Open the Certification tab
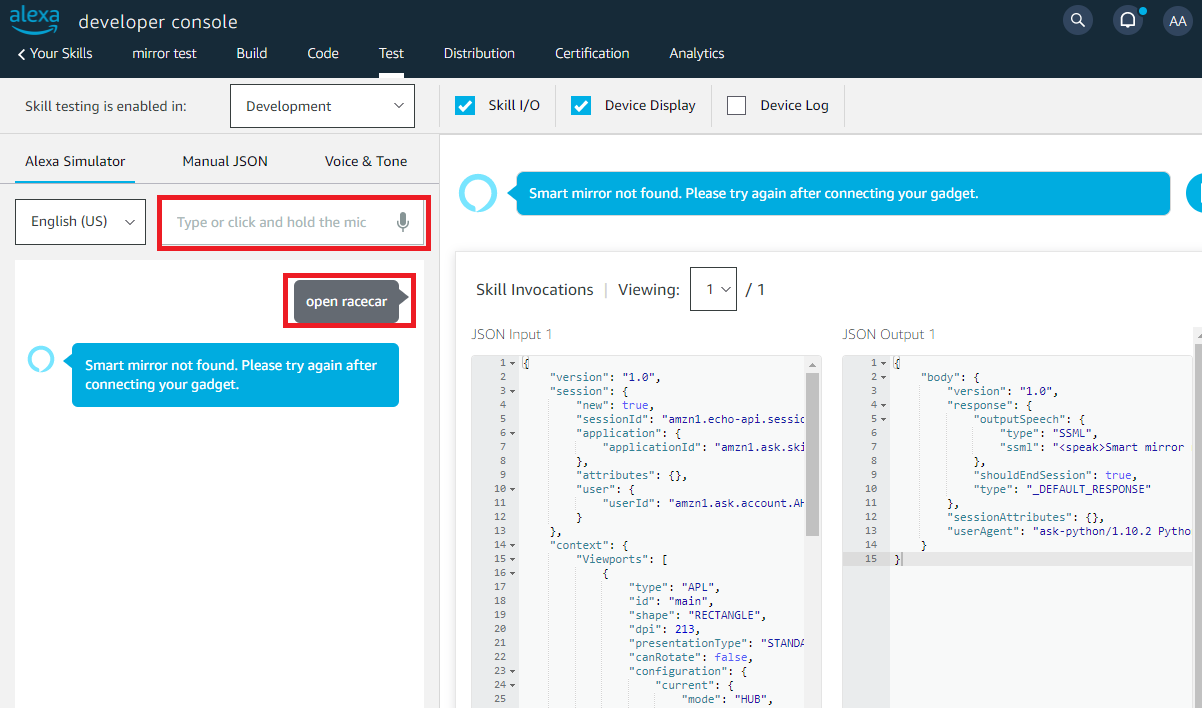The height and width of the screenshot is (708, 1202). [x=592, y=53]
